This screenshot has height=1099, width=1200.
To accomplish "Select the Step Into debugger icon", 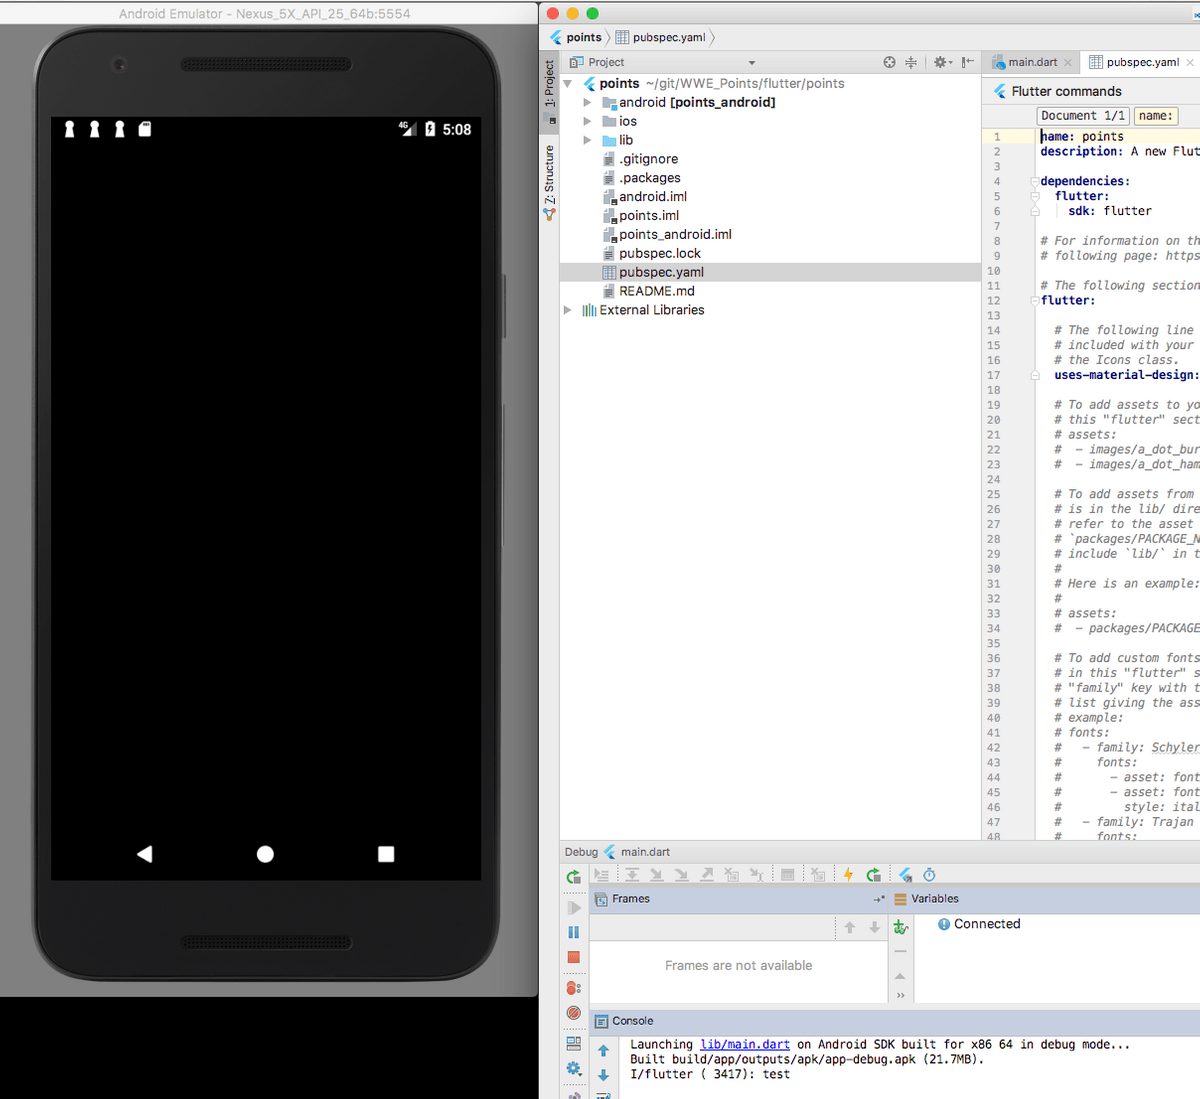I will [x=656, y=874].
